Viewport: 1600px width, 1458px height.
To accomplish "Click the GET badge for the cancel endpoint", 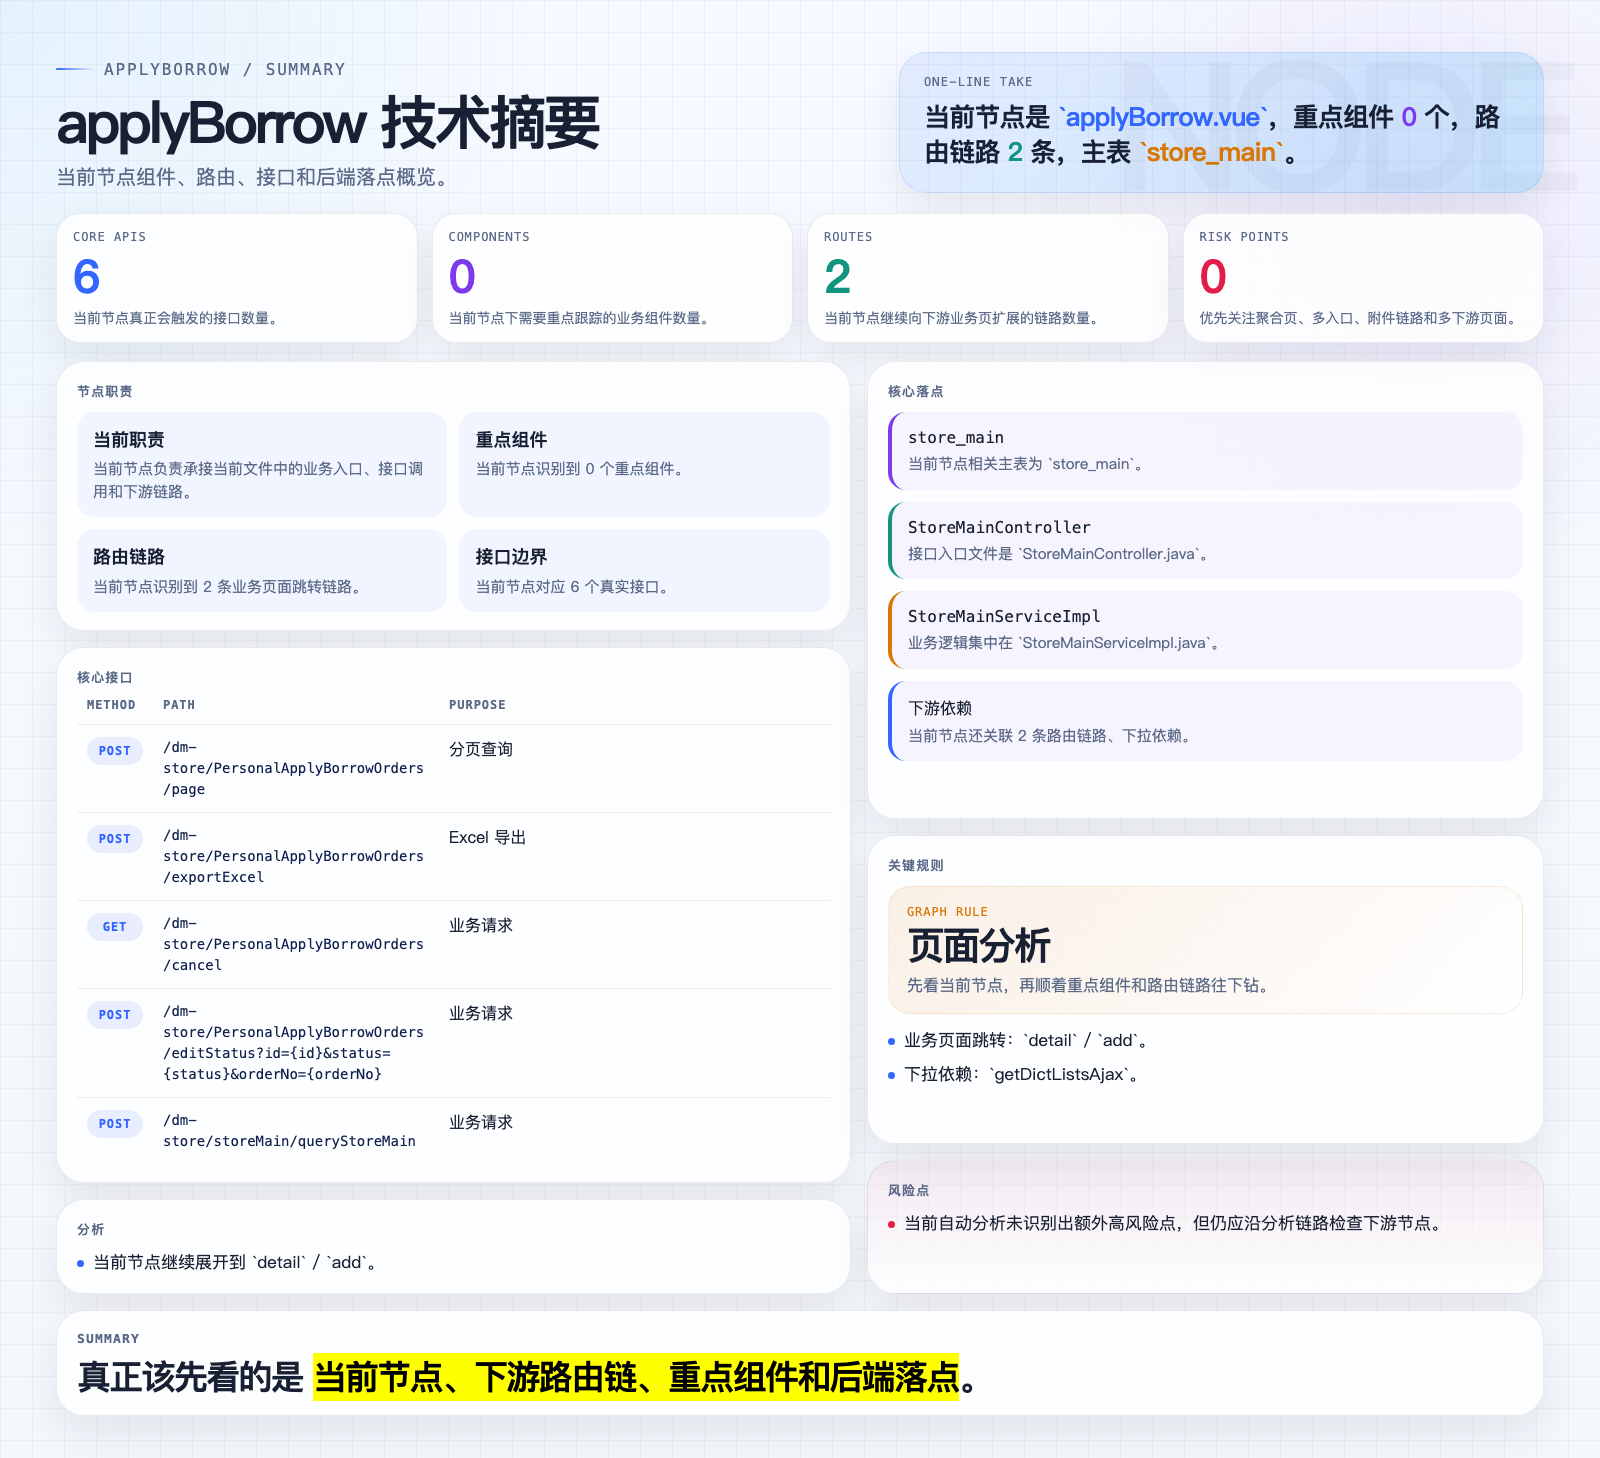I will [x=115, y=927].
